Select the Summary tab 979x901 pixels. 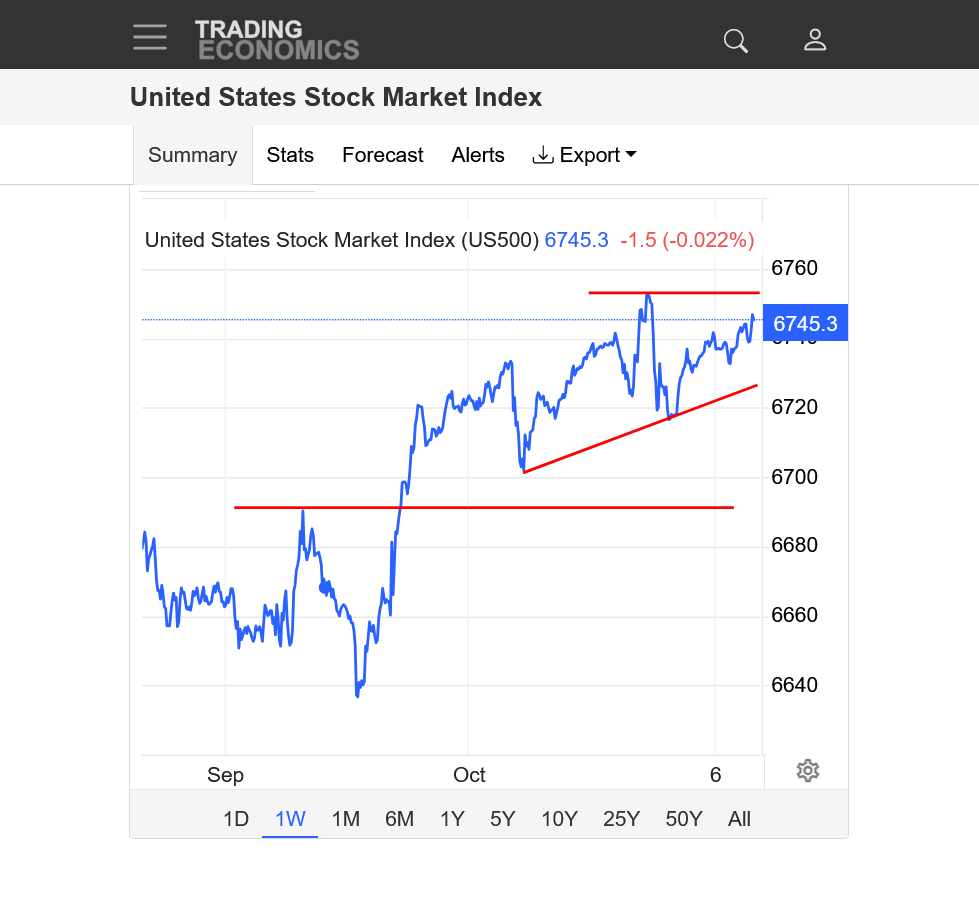click(x=192, y=155)
